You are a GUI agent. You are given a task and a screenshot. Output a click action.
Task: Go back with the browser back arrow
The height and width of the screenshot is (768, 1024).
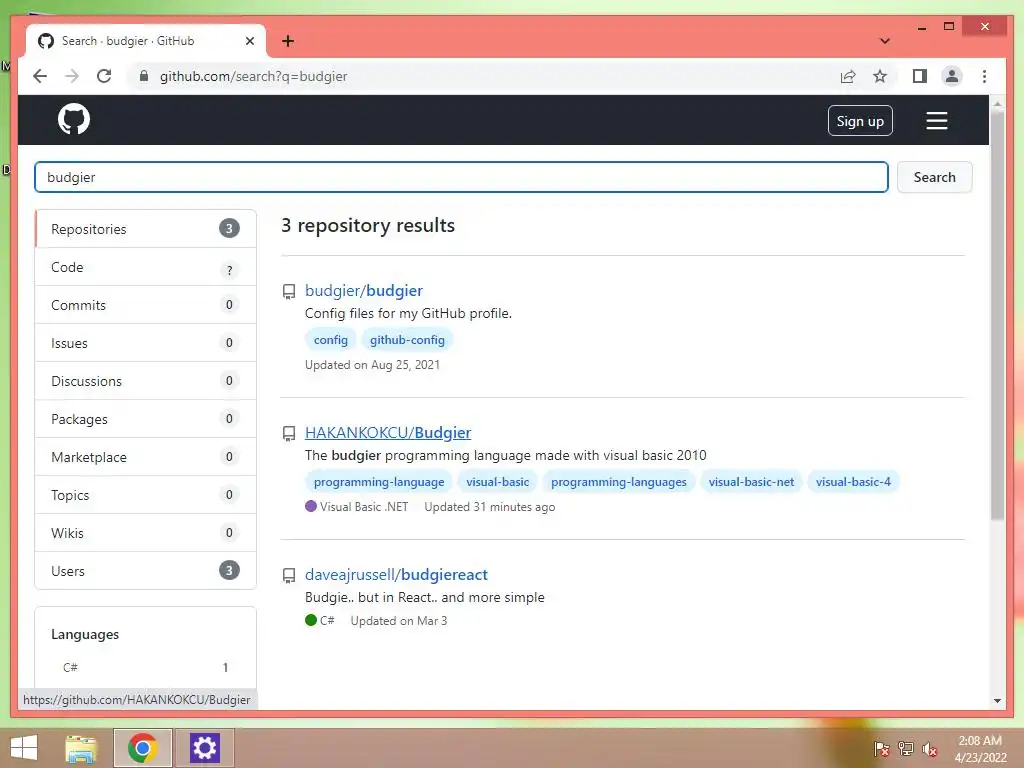[x=40, y=76]
